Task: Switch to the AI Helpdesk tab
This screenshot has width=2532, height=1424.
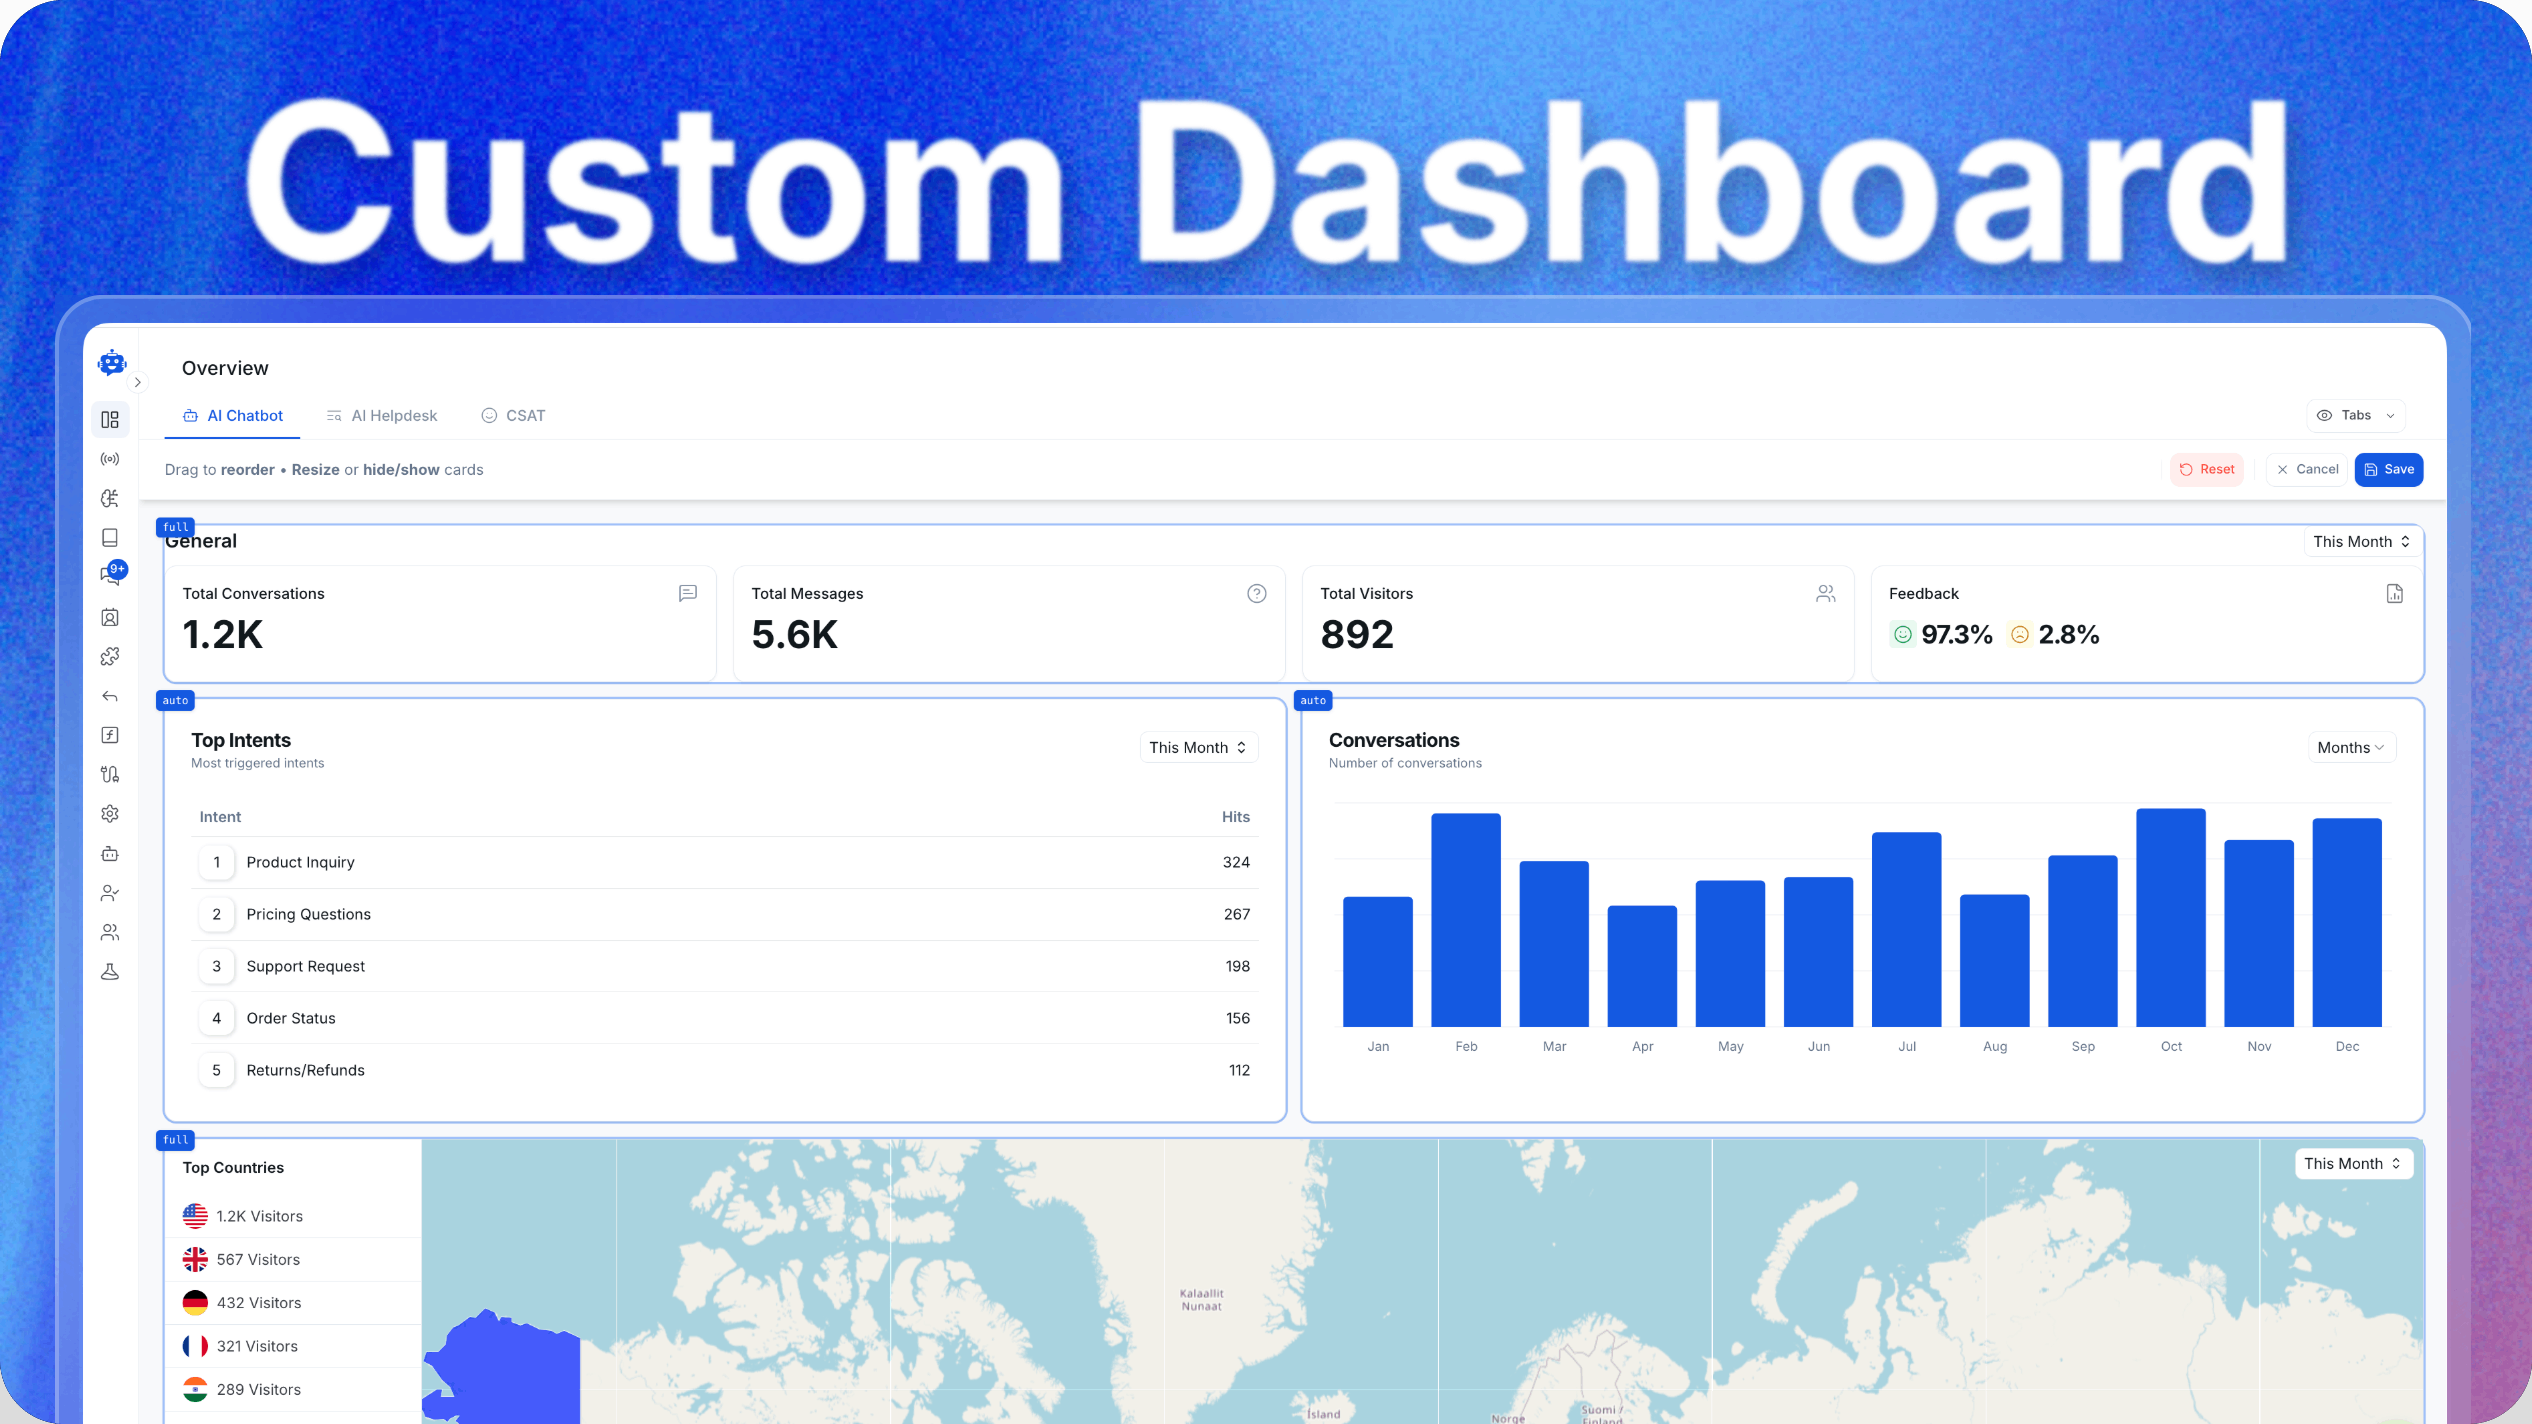Action: coord(382,415)
